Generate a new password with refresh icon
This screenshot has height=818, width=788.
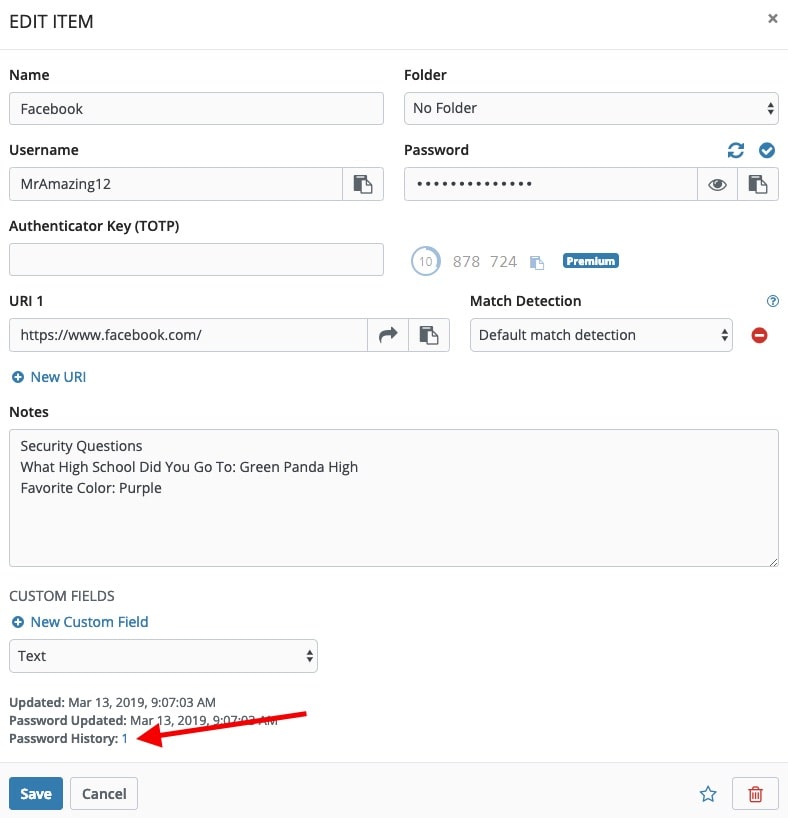click(735, 150)
